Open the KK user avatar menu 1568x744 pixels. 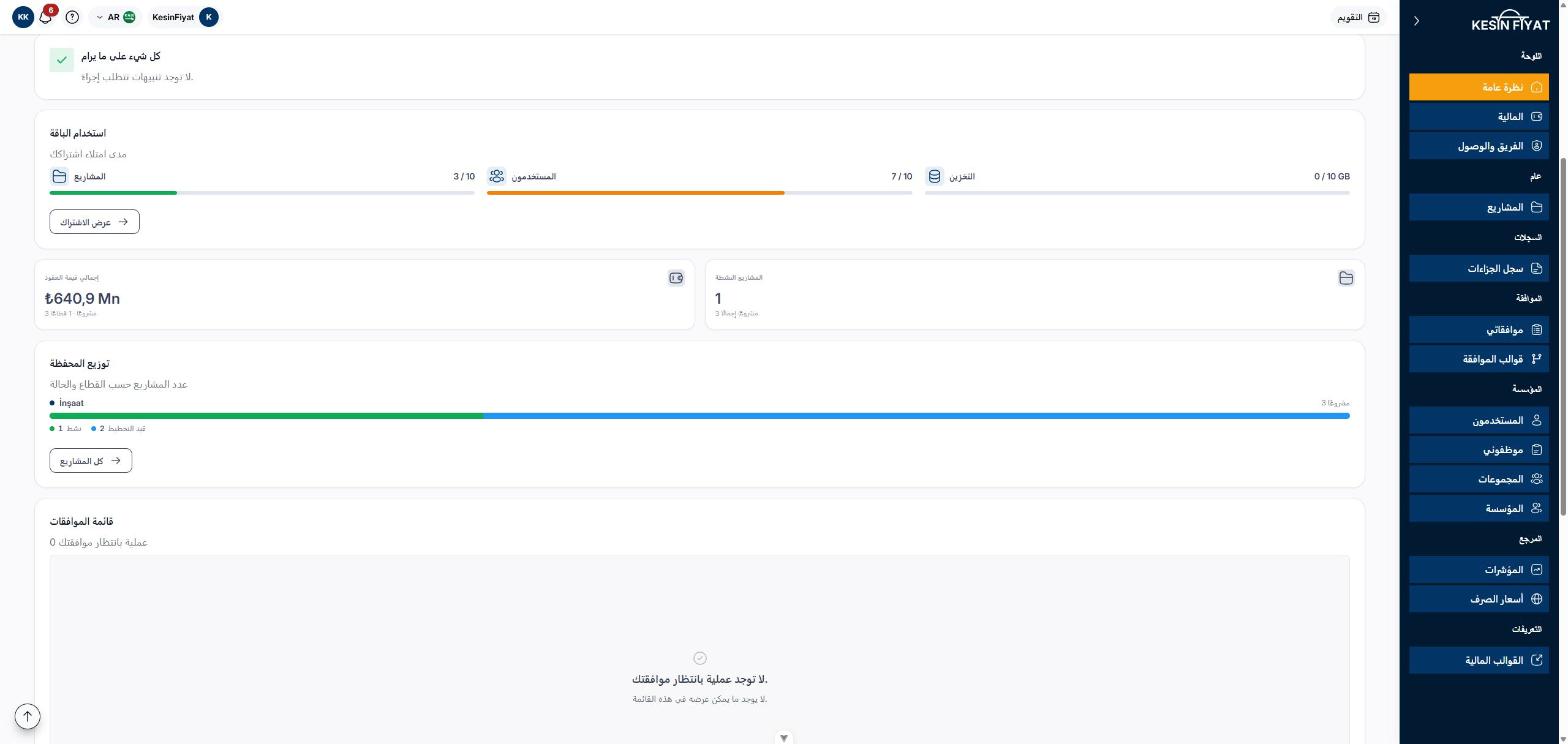[x=23, y=17]
